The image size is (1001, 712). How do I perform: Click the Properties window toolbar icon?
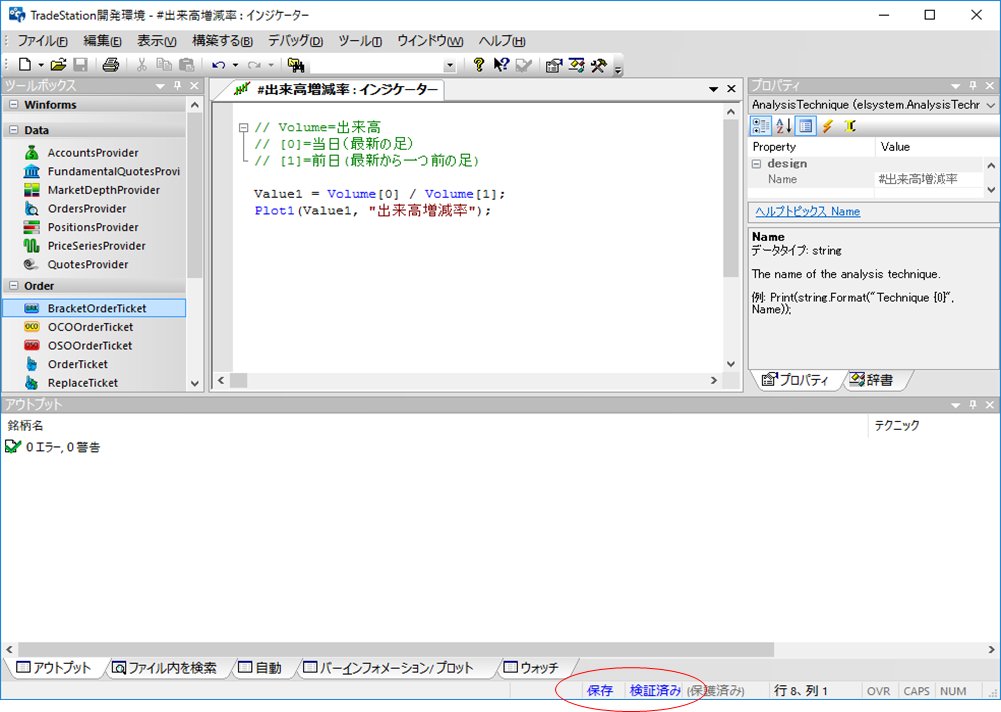[x=553, y=65]
